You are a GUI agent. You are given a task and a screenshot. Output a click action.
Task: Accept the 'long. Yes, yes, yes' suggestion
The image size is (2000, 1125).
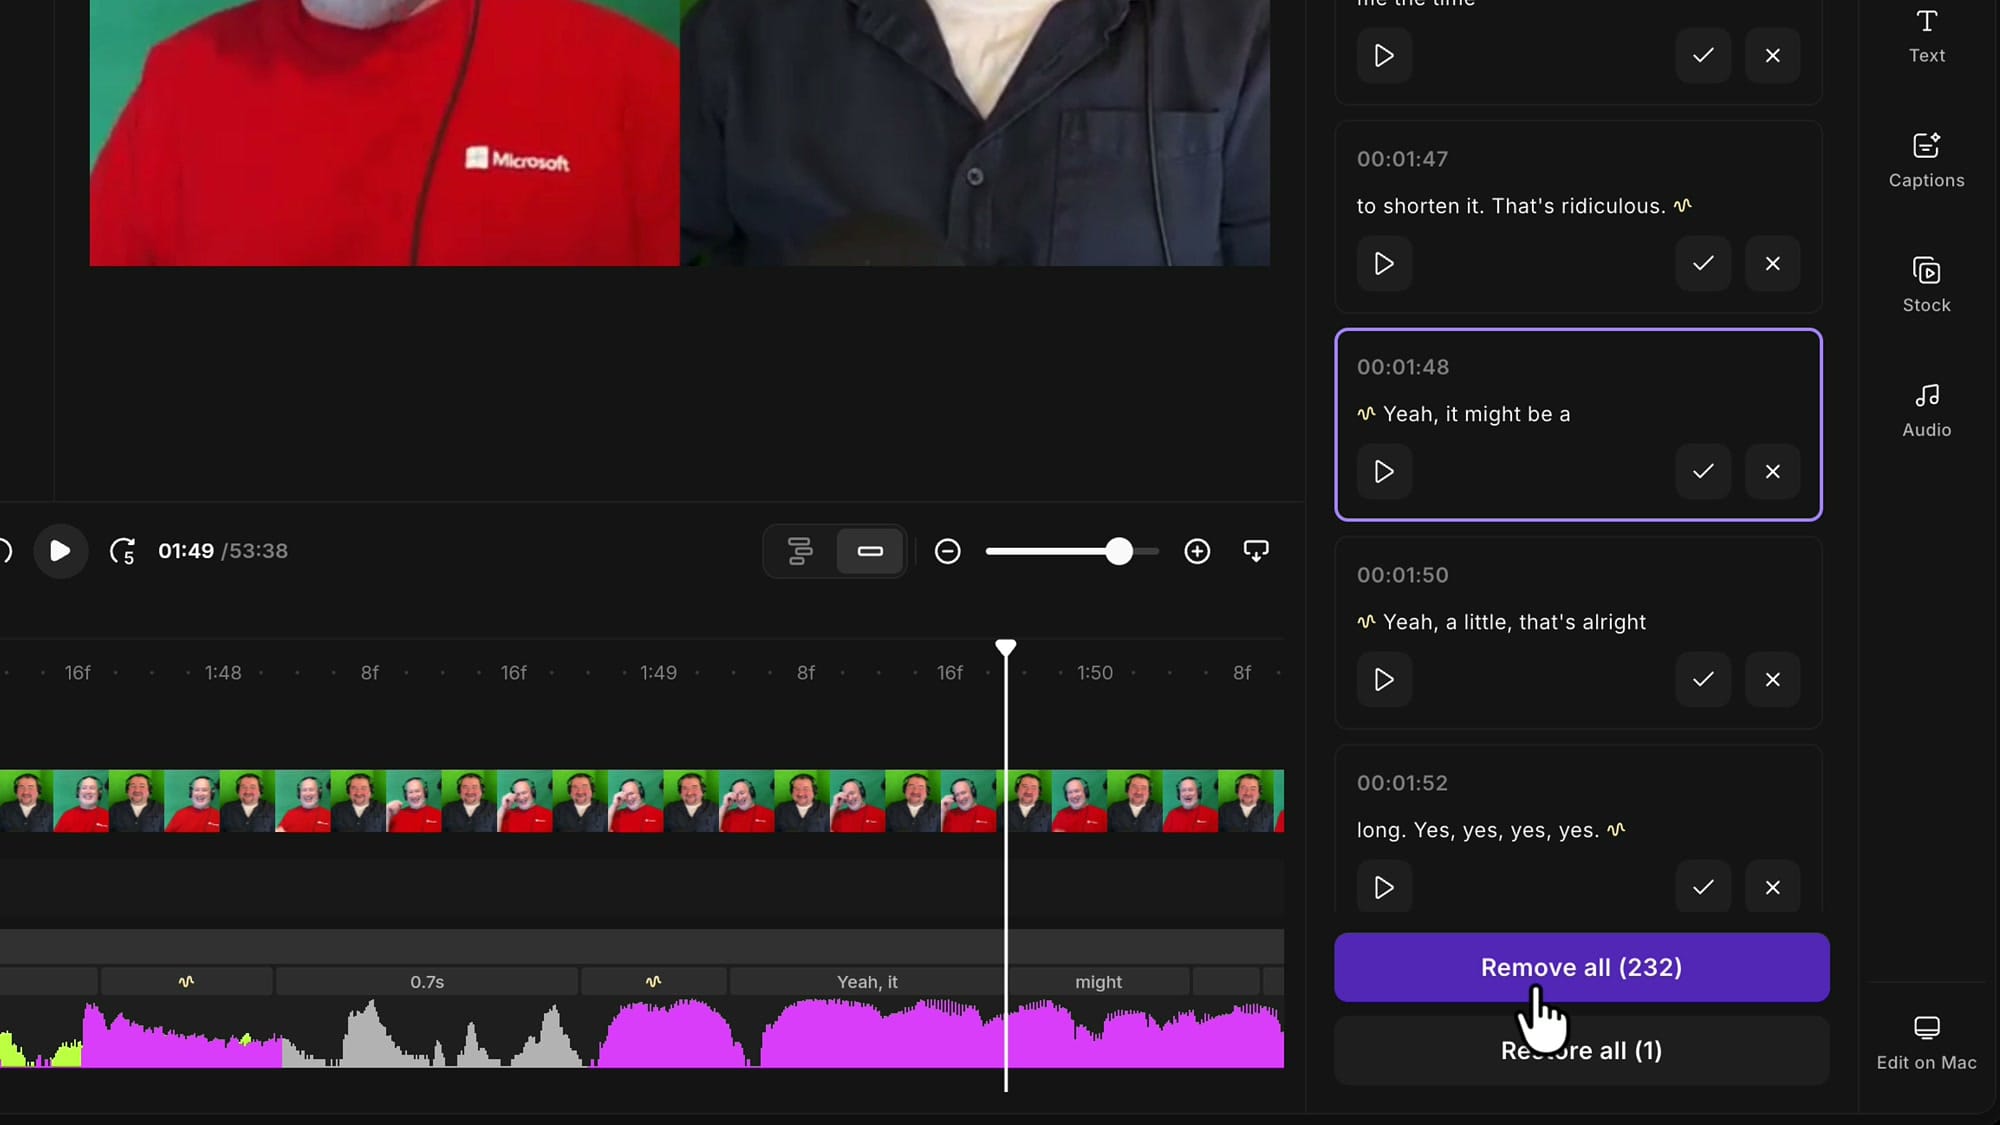pos(1703,887)
